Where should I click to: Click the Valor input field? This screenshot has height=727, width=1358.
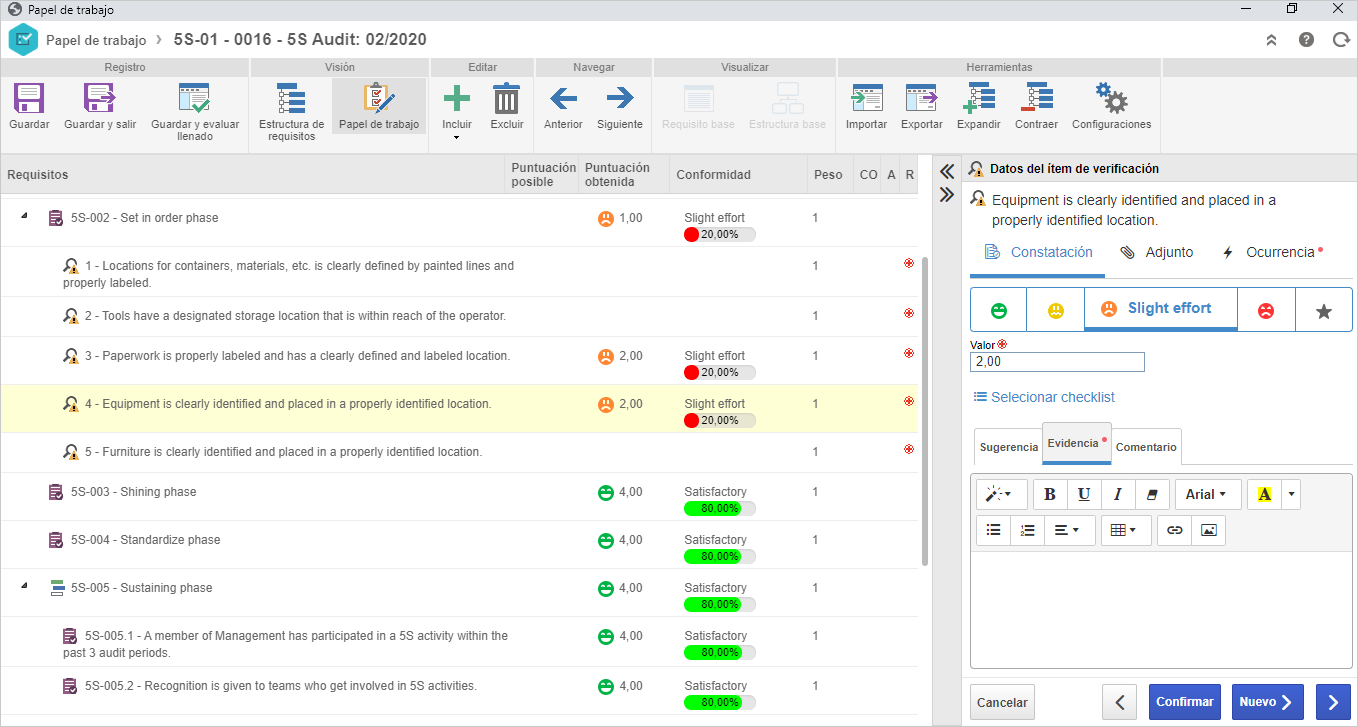[x=1057, y=362]
